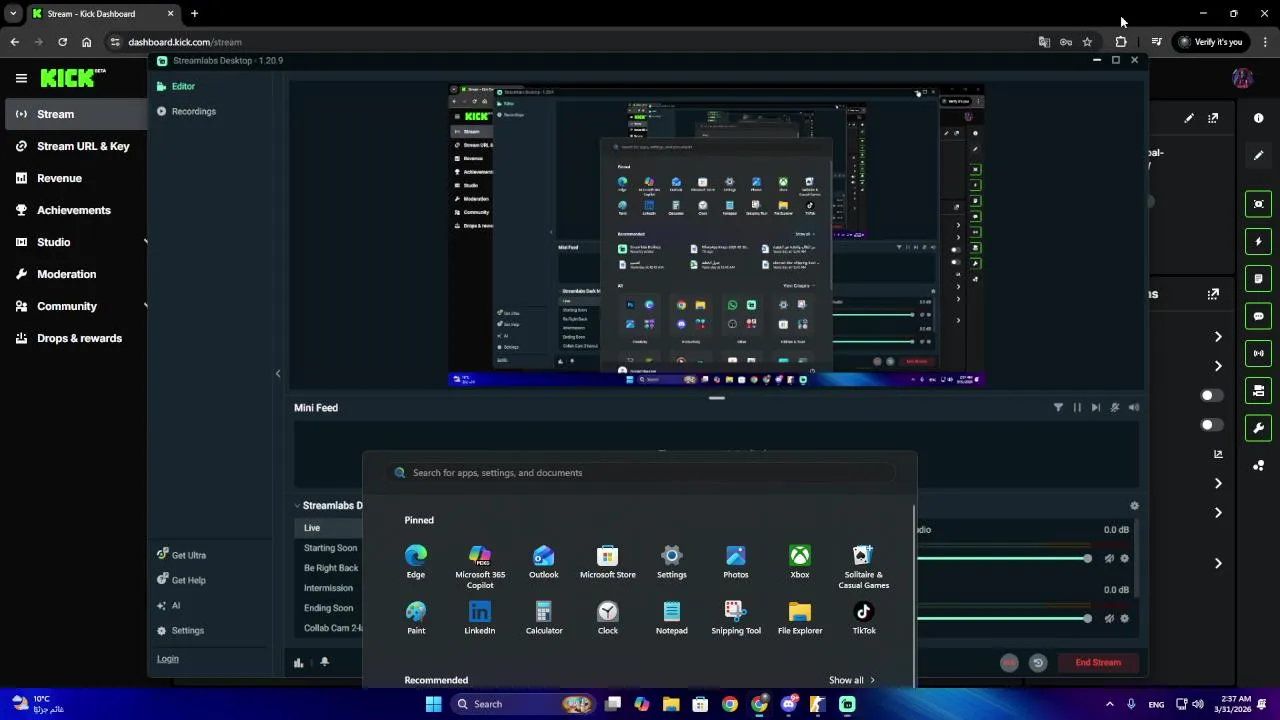Screen dimensions: 1280x720
Task: Expand the Streamlabs scene collection dropdown
Action: (297, 506)
